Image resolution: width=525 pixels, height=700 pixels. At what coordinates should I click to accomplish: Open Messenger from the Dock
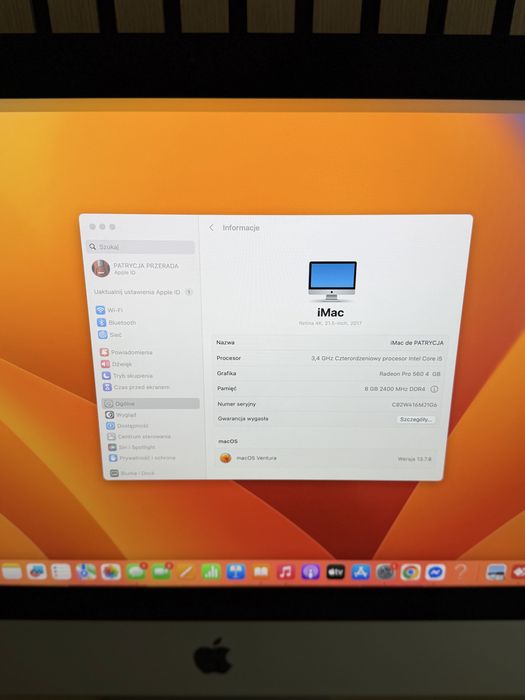(x=435, y=572)
